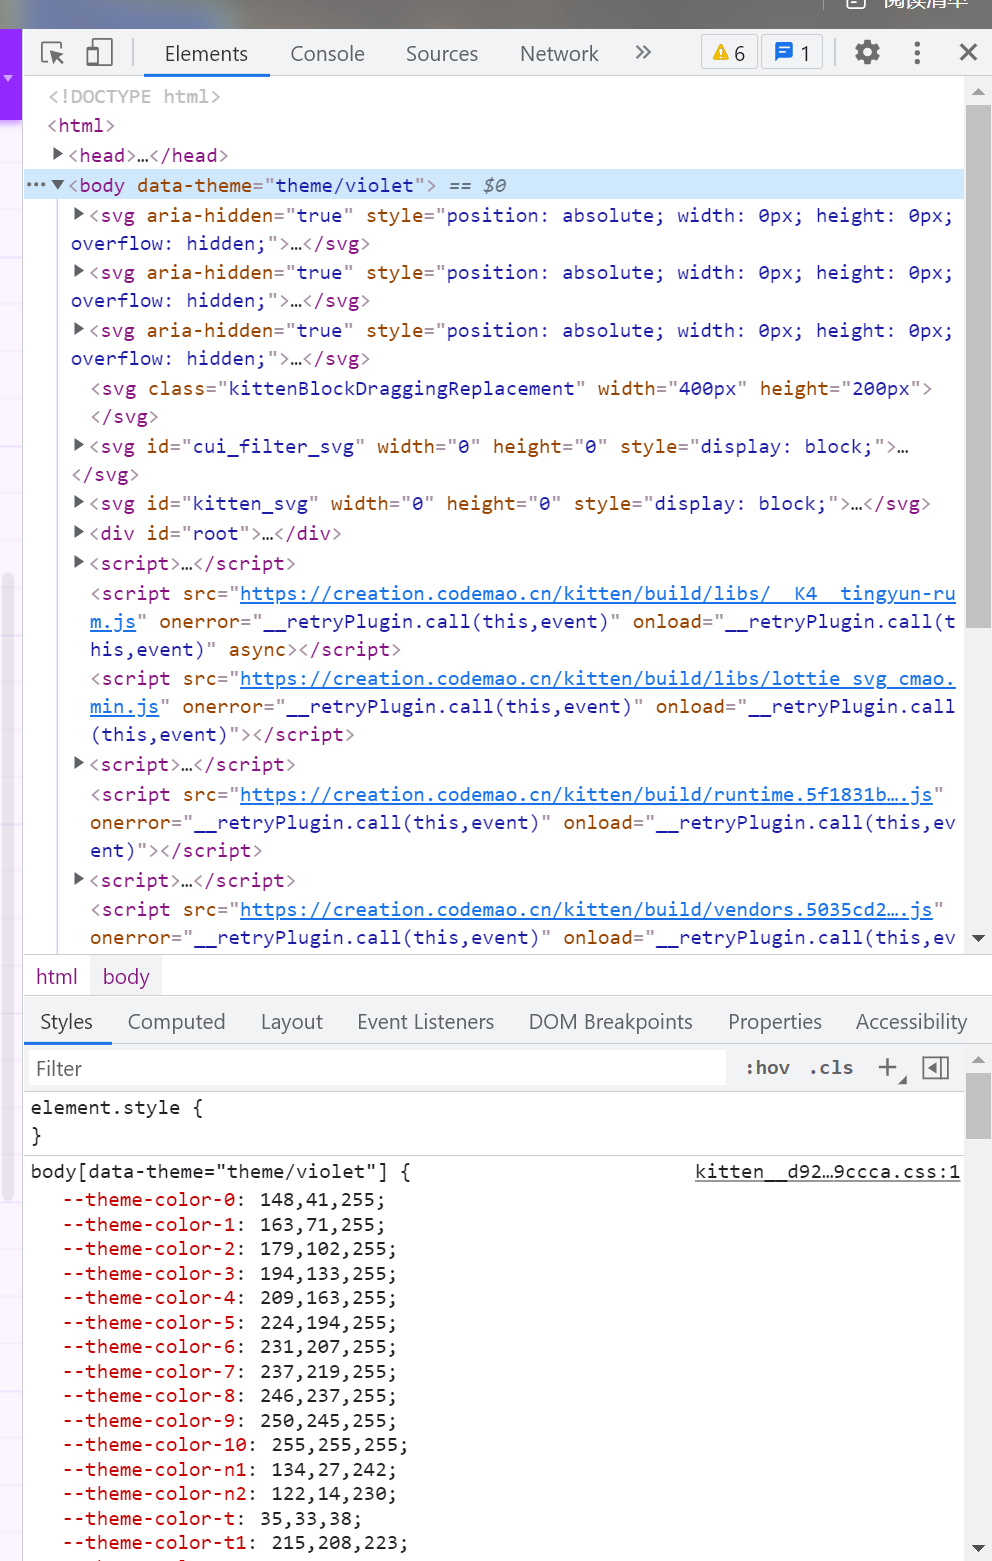Switch to the Elements tab
Screen dimensions: 992x1561
coord(206,54)
